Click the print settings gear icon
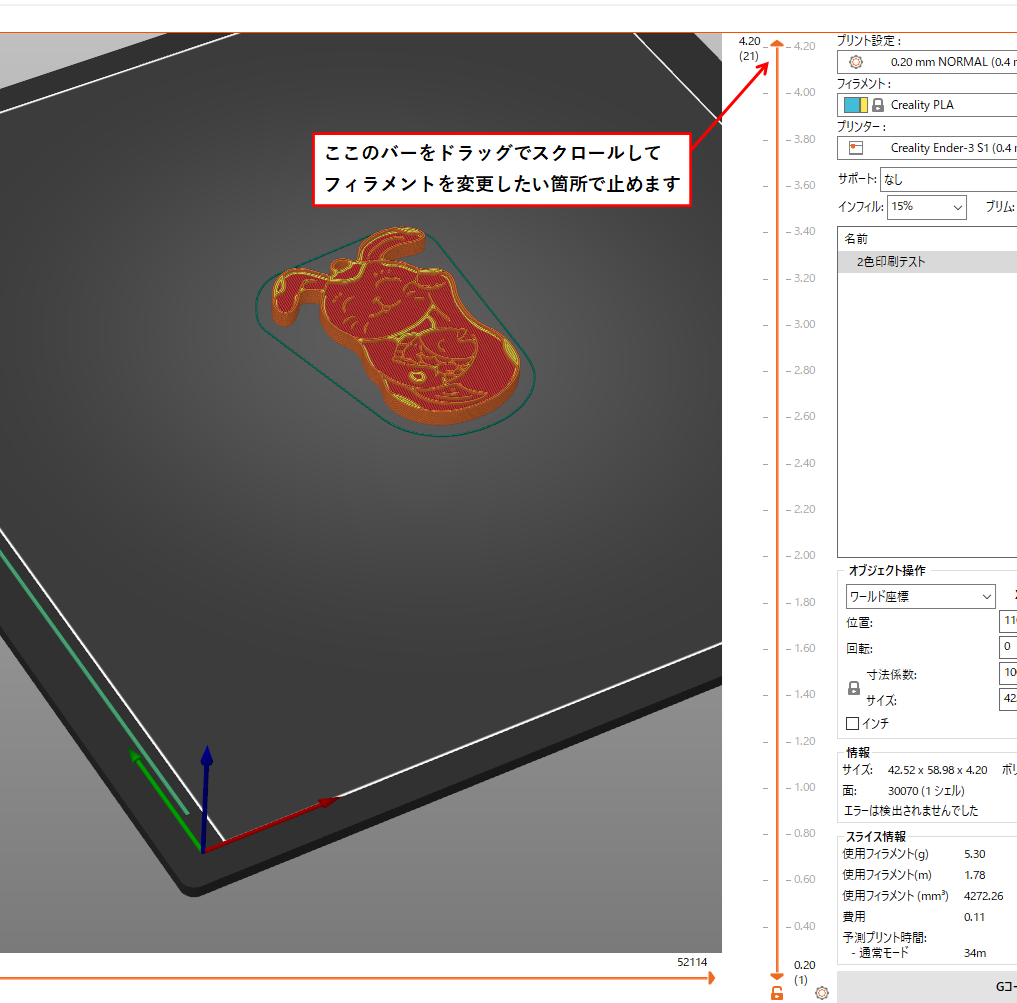The image size is (1017, 1003). (855, 62)
